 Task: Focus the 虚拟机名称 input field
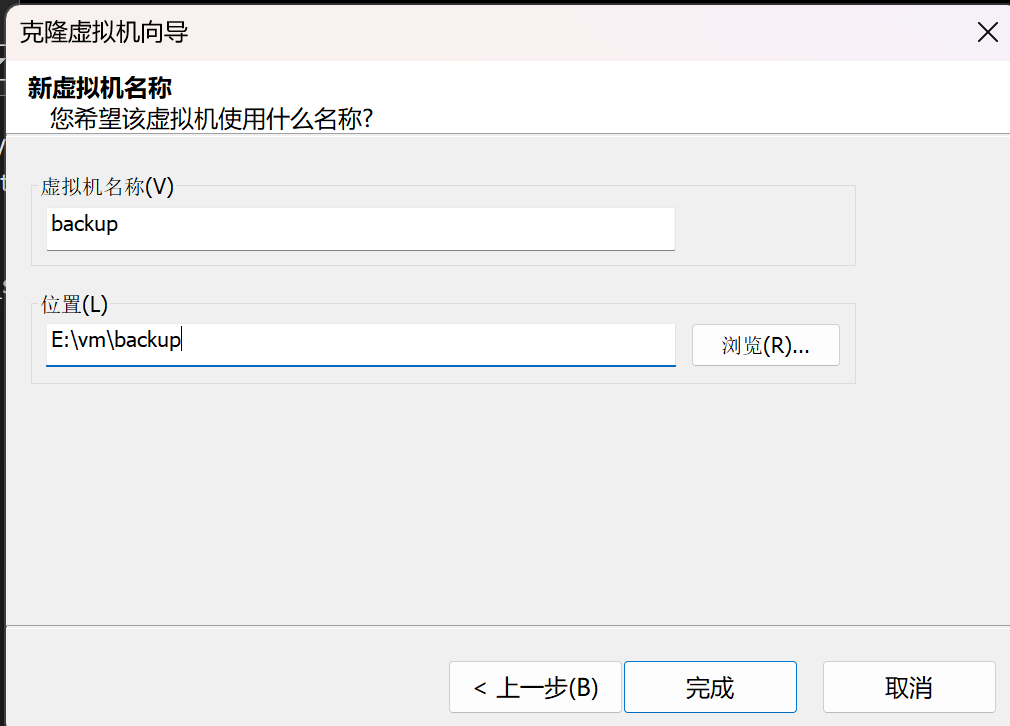(x=361, y=229)
